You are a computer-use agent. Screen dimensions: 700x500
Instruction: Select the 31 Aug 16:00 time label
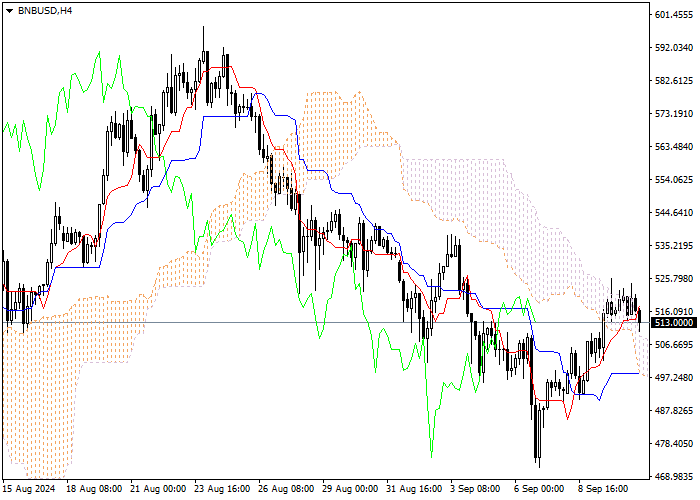pyautogui.click(x=414, y=489)
